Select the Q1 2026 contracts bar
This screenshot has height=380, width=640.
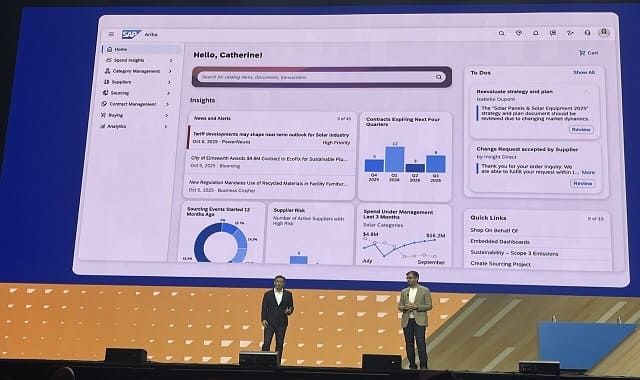coord(394,159)
